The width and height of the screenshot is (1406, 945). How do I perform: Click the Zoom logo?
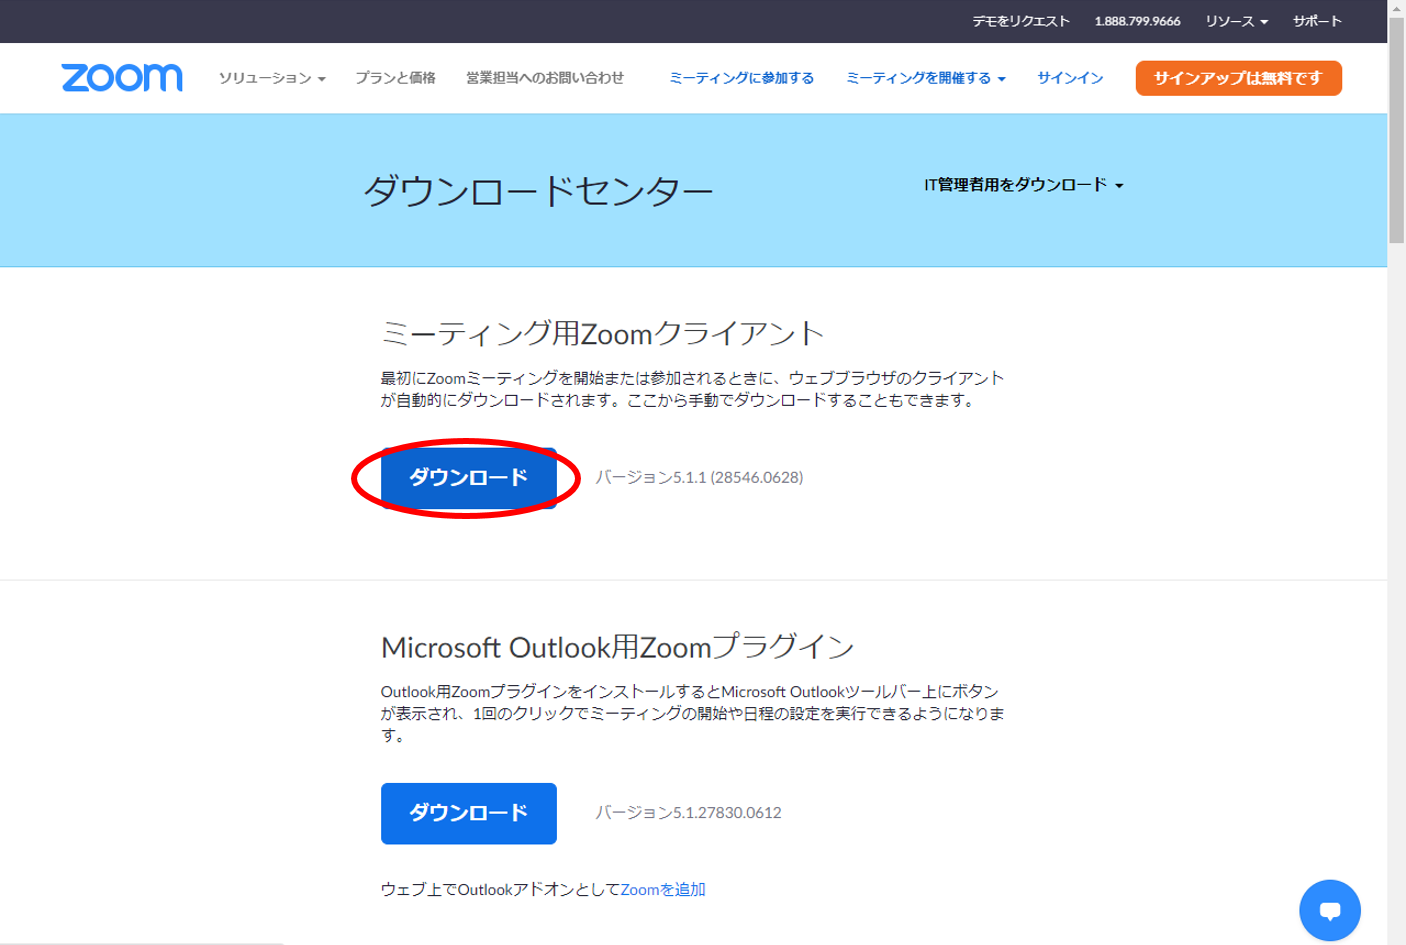(122, 77)
